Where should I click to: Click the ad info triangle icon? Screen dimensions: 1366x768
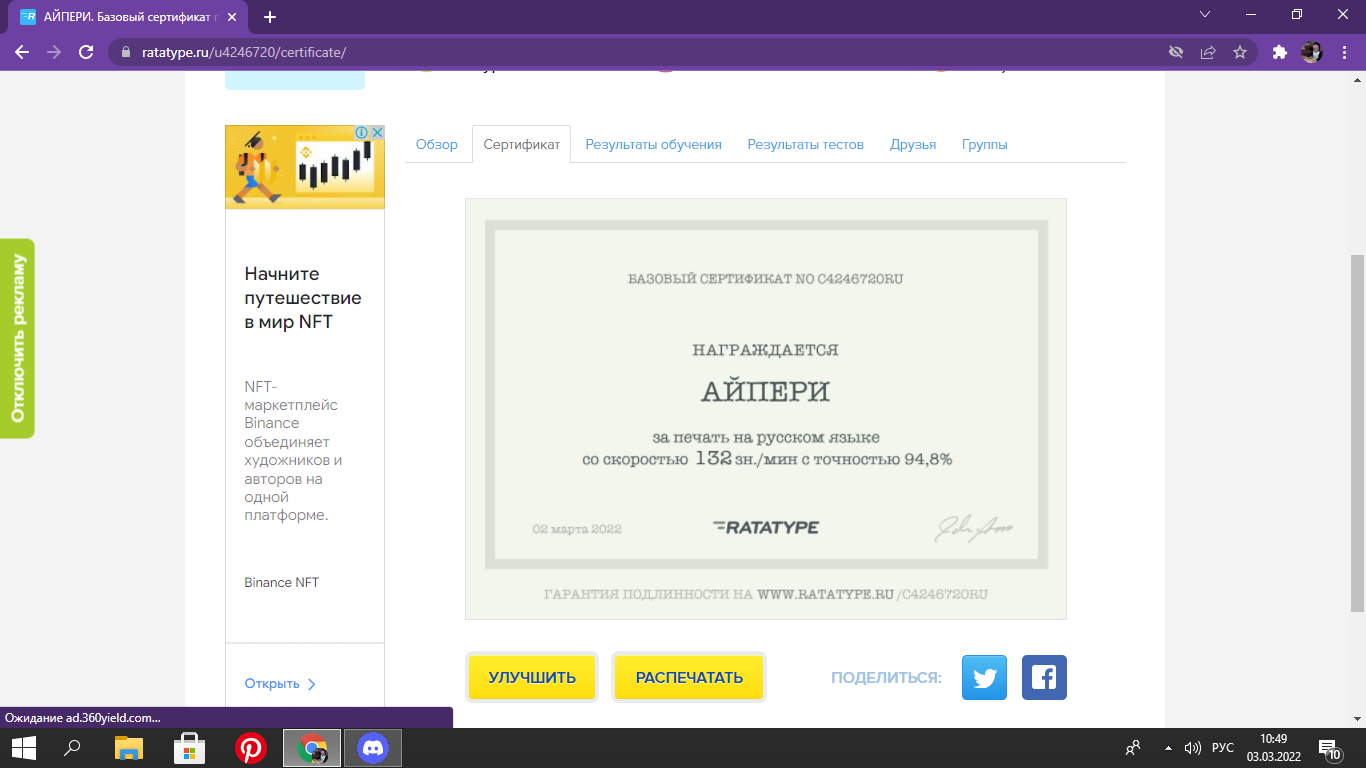coord(364,132)
